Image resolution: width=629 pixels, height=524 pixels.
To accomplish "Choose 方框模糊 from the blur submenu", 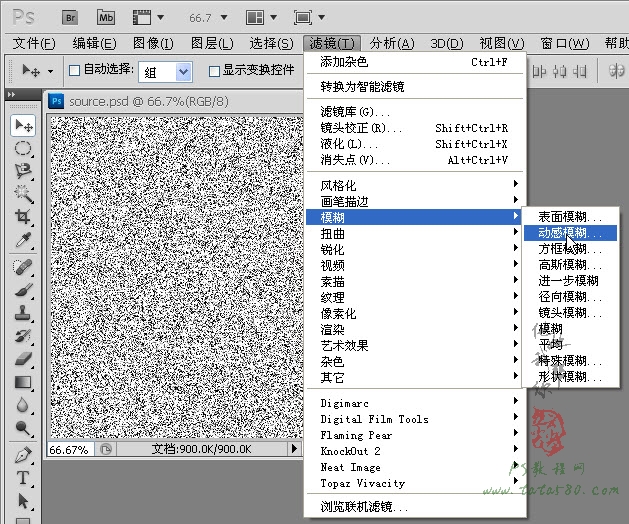I will click(570, 249).
